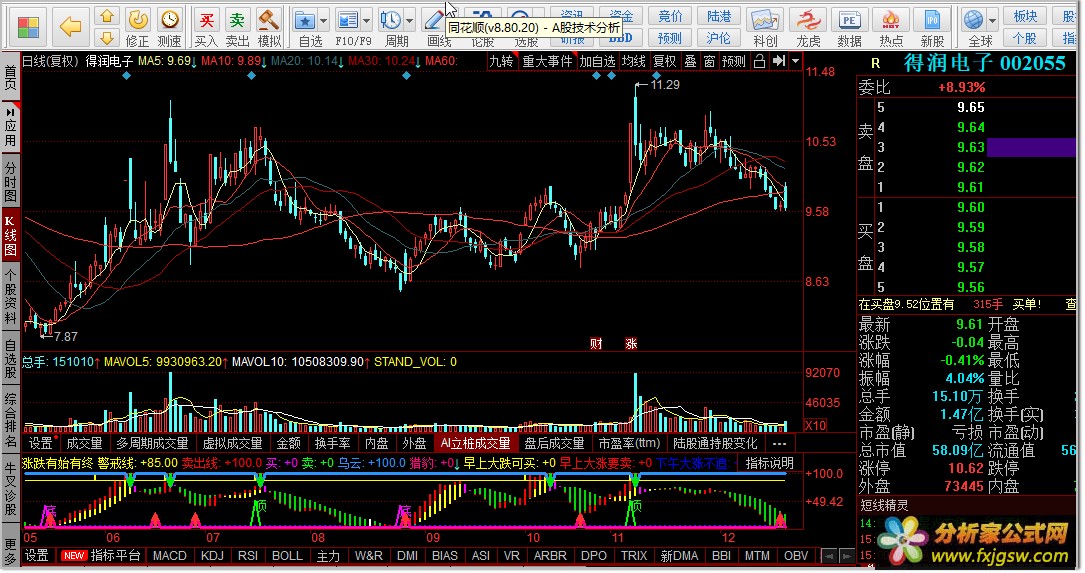Toggle the 窗 window option
Screen dimensions: 1085x573
point(709,62)
